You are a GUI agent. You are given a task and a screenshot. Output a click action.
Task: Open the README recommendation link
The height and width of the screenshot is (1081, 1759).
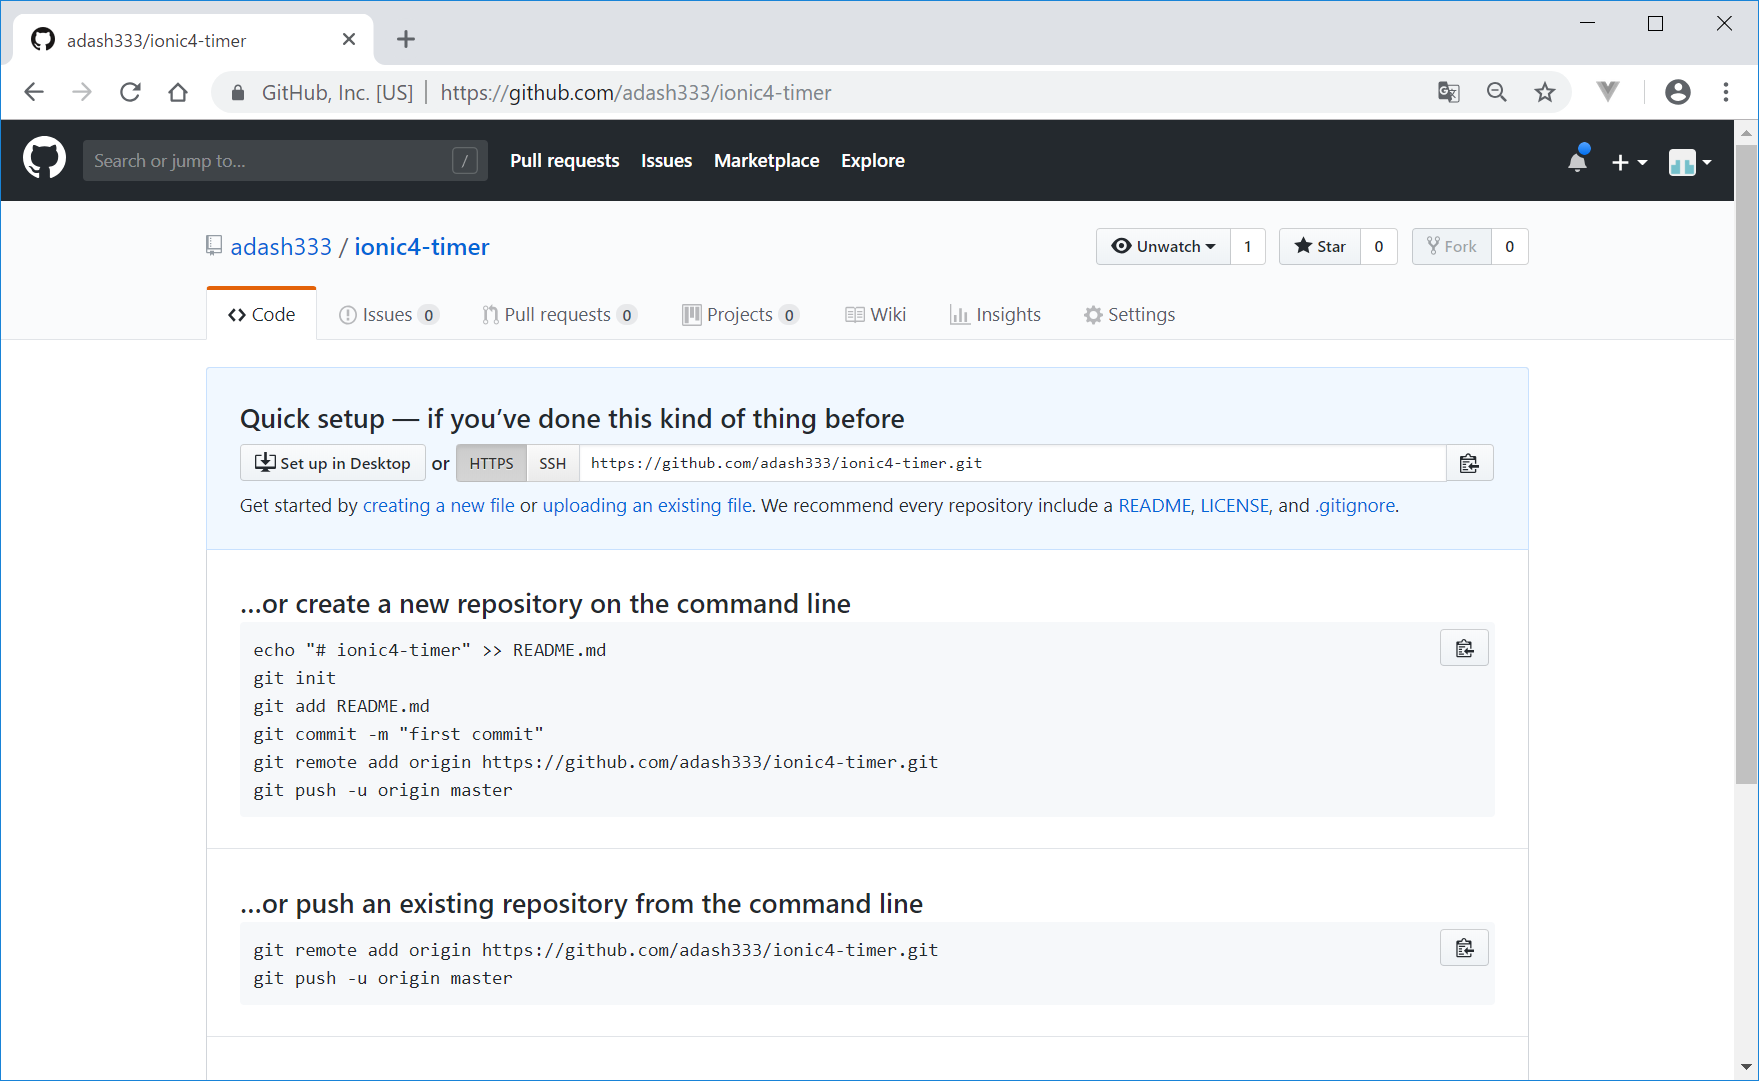point(1154,505)
